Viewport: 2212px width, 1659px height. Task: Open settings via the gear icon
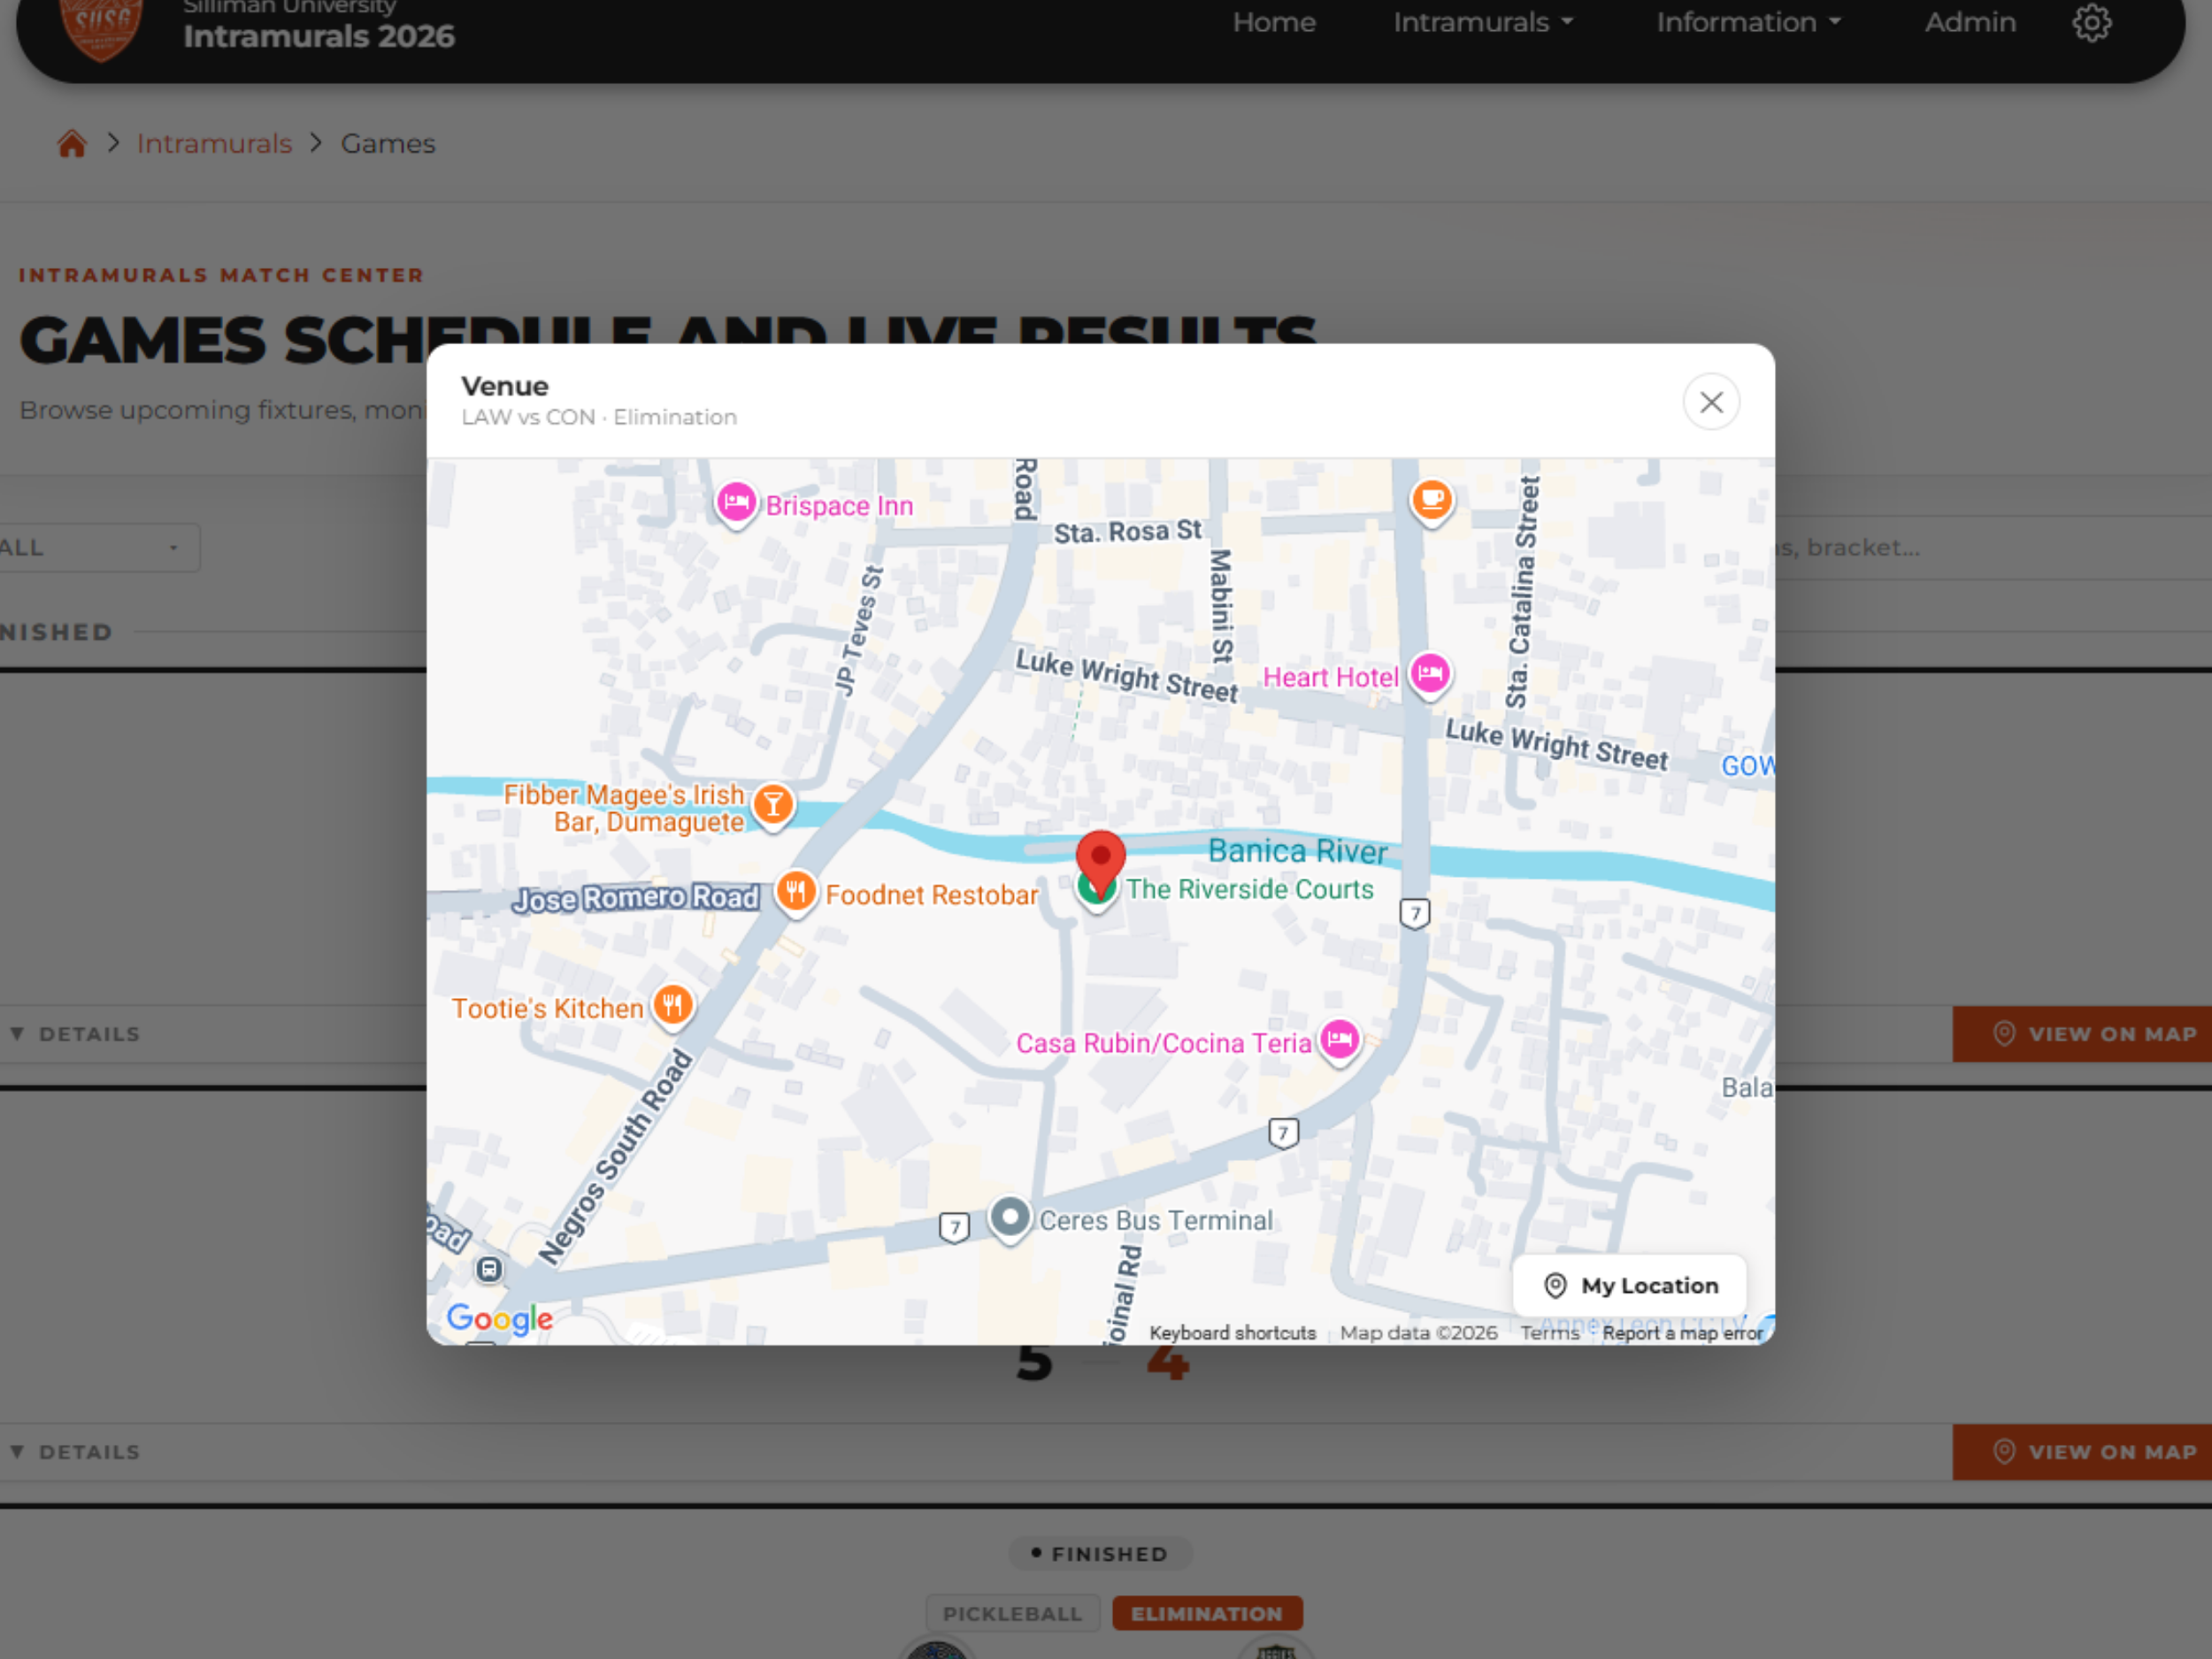pos(2091,22)
